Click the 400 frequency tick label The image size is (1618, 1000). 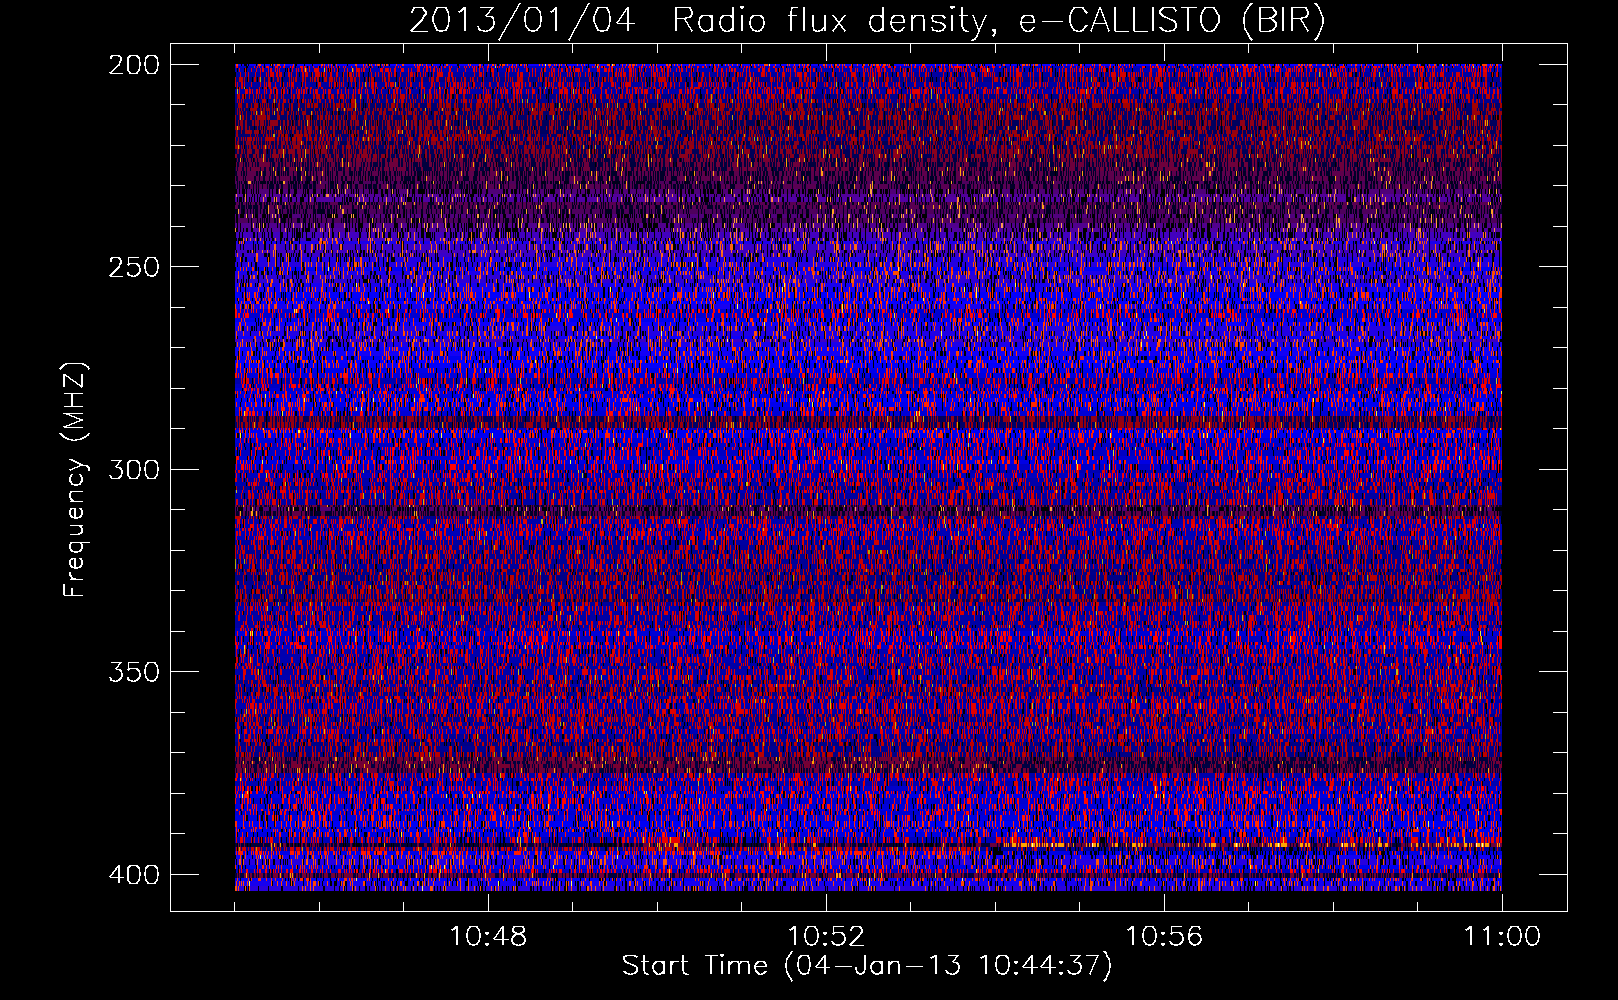click(x=133, y=874)
